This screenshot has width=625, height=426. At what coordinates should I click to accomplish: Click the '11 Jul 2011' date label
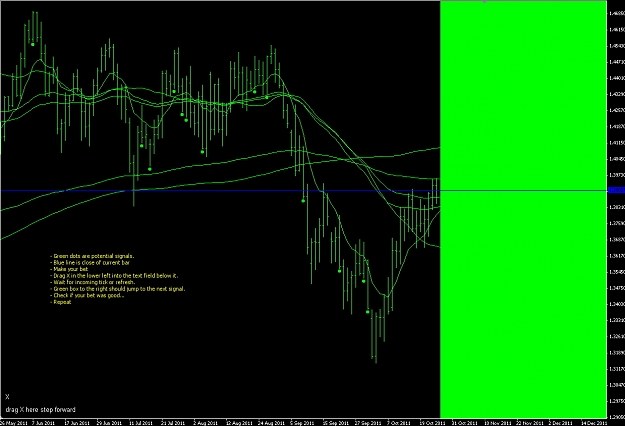[141, 423]
